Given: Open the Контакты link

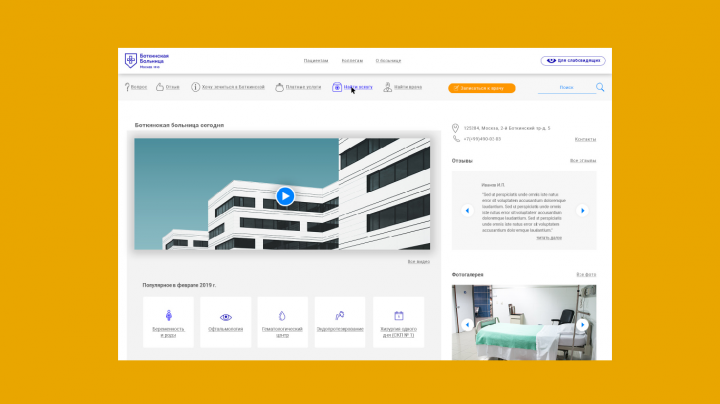Looking at the screenshot, I should (x=585, y=139).
